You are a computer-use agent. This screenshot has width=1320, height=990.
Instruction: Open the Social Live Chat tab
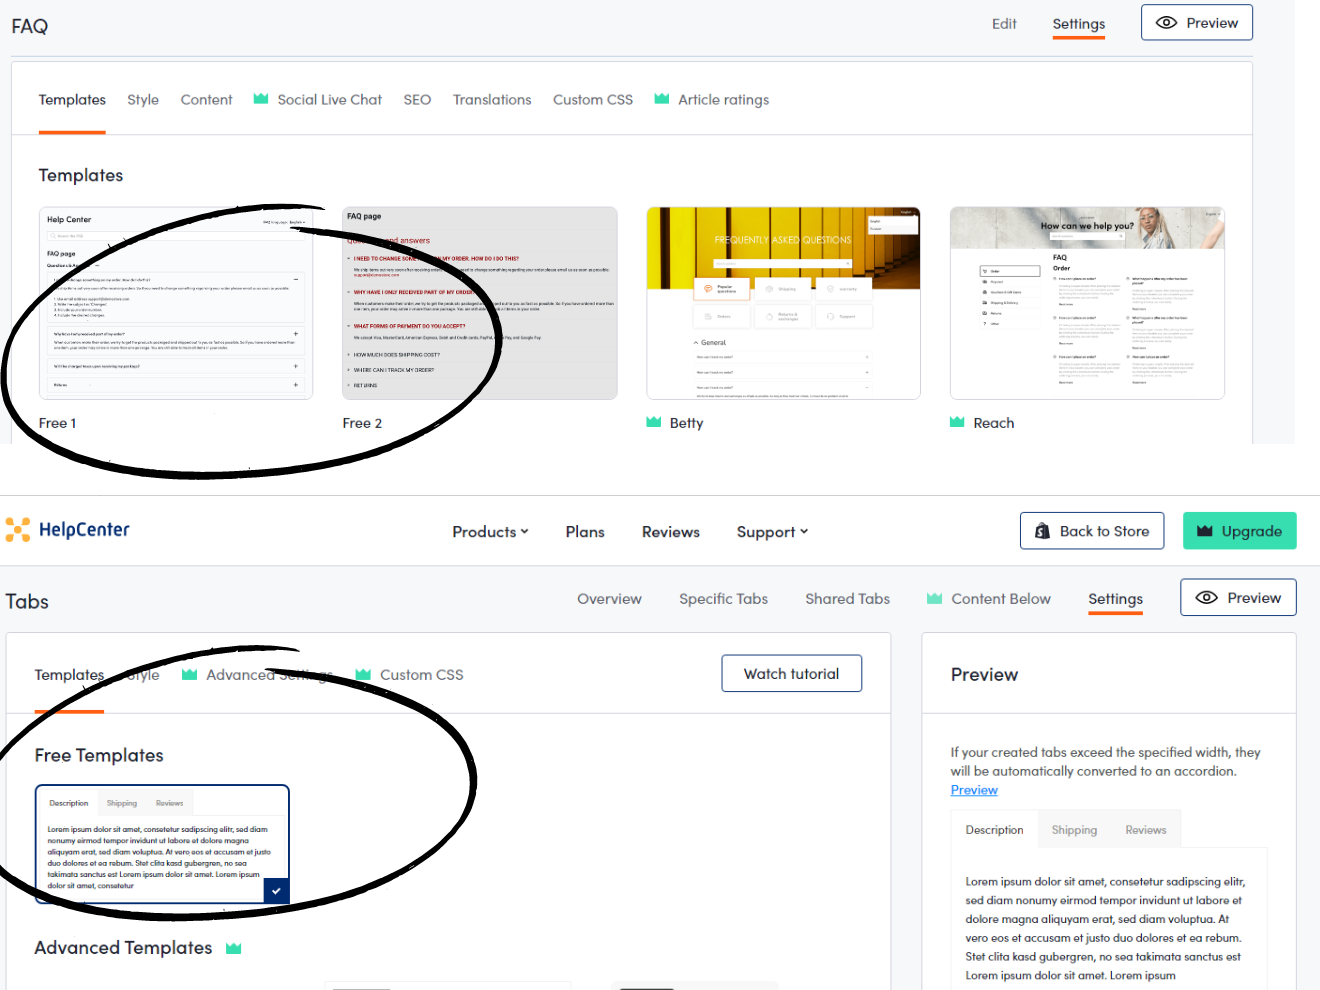[x=329, y=100]
